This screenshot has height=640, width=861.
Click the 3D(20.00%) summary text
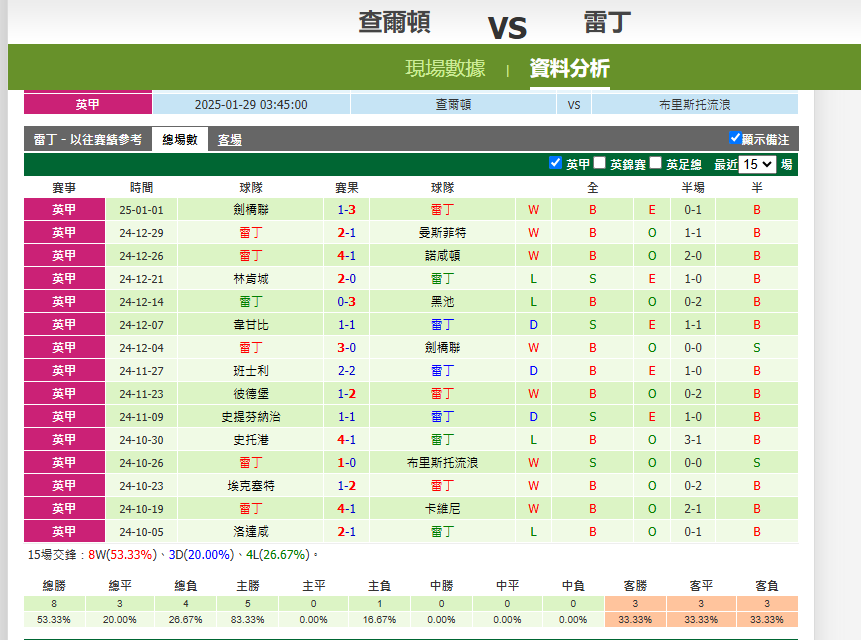202,555
